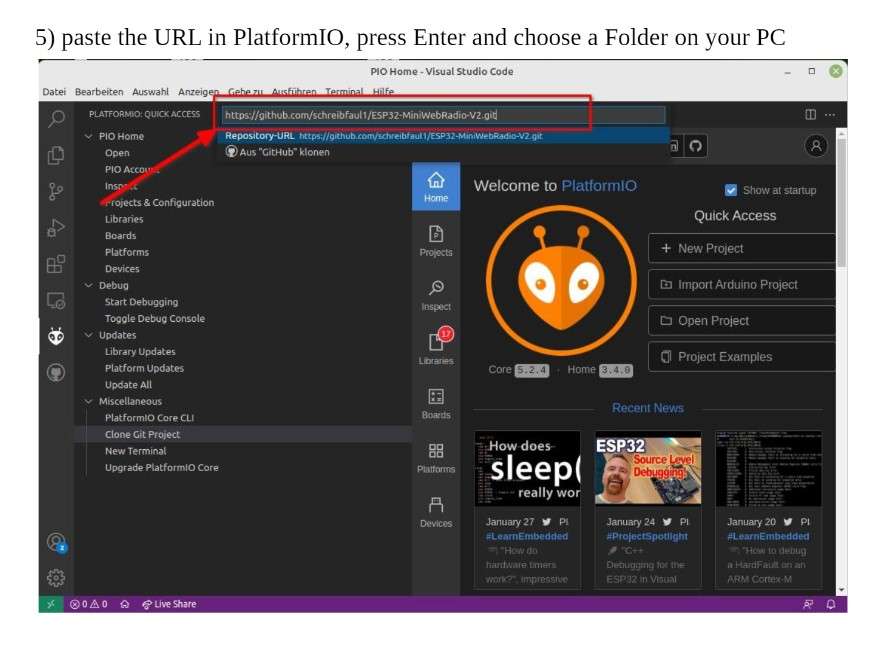Open Platforms in the PIO Home sidebar

pos(436,458)
